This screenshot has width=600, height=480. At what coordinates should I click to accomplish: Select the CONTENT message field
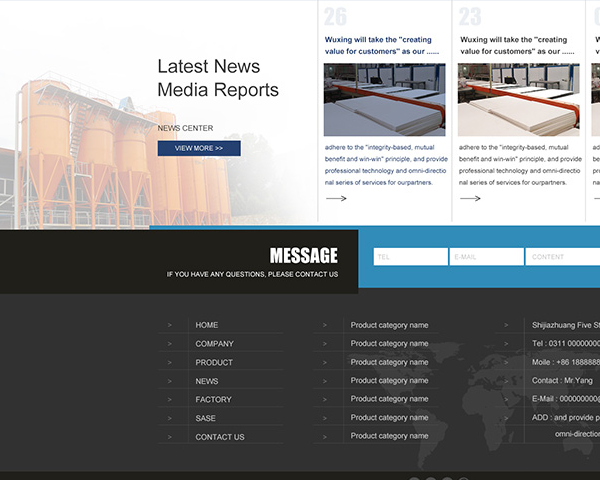click(562, 257)
